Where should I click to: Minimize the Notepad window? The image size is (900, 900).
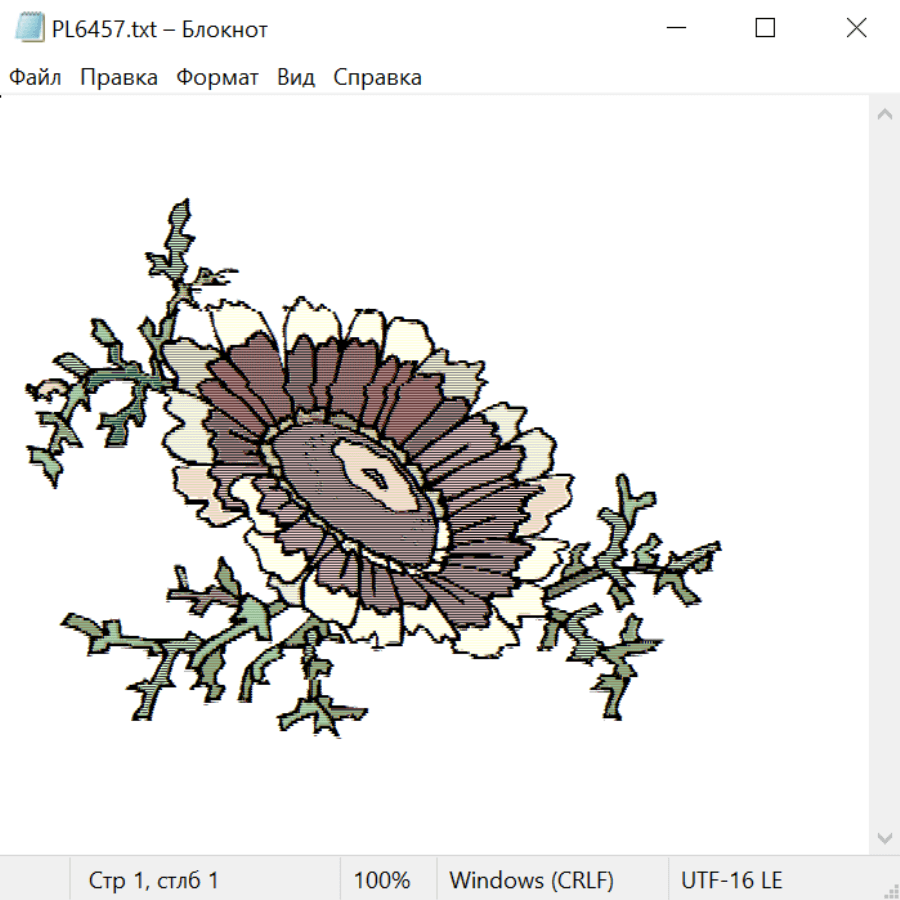tap(673, 29)
